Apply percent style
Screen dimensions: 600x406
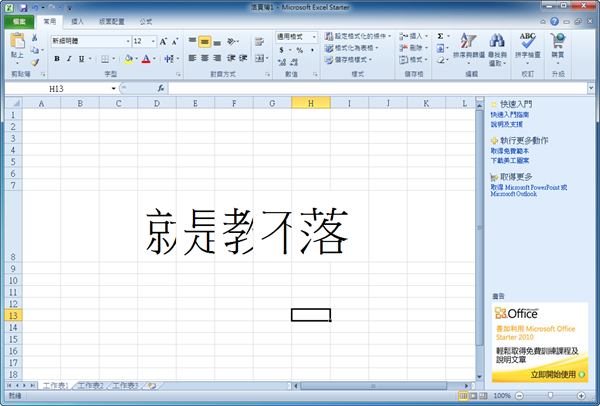pos(300,50)
